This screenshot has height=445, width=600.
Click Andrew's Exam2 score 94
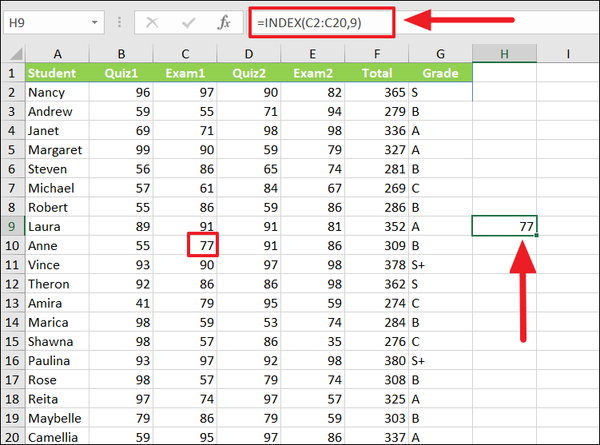point(313,111)
